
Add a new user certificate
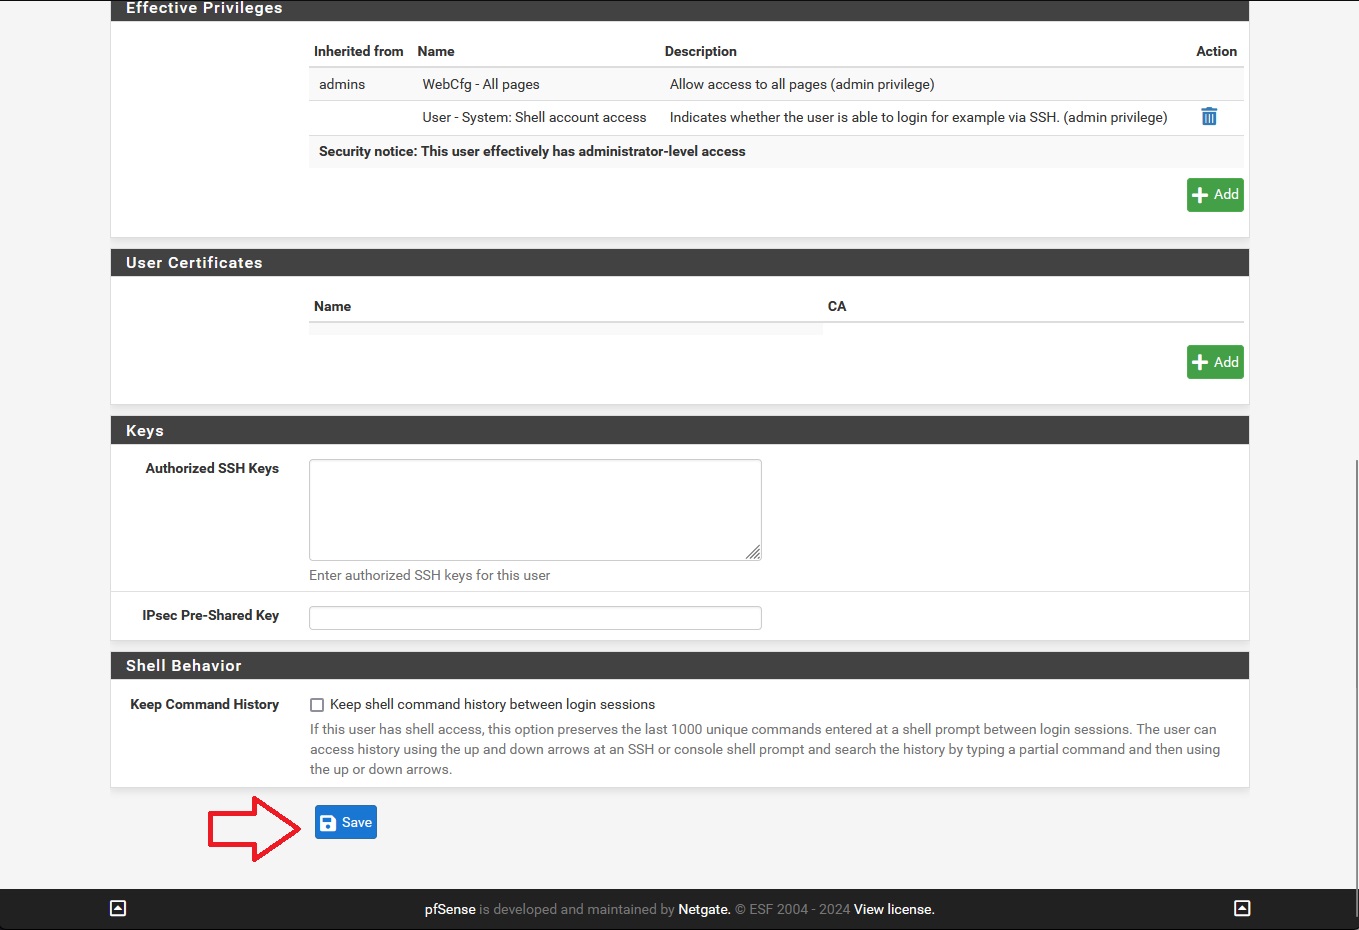1215,362
